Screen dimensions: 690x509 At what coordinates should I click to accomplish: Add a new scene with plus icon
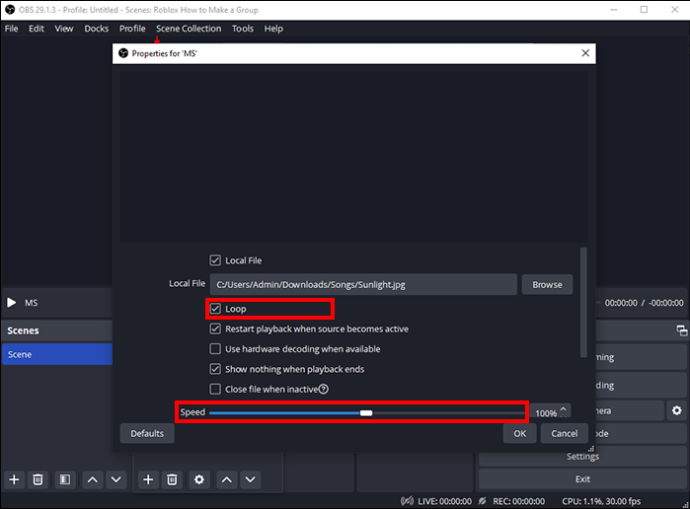pos(14,479)
